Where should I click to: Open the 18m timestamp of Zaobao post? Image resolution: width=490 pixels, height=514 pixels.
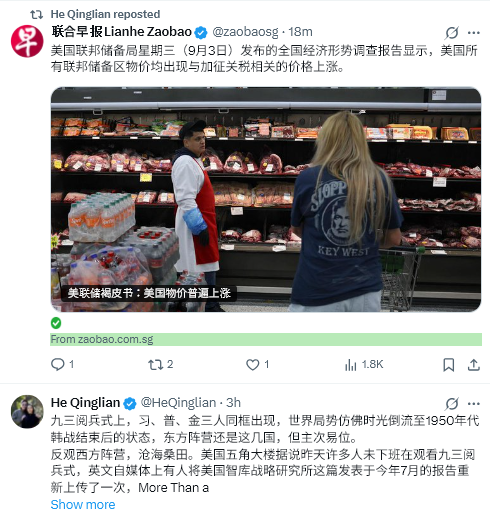[x=300, y=32]
